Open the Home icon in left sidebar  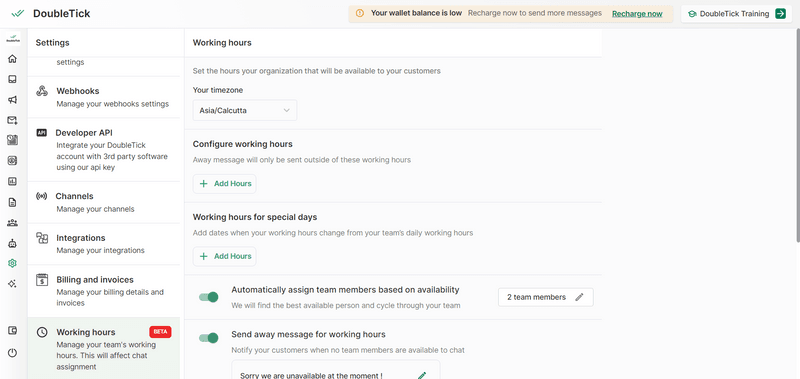point(12,59)
